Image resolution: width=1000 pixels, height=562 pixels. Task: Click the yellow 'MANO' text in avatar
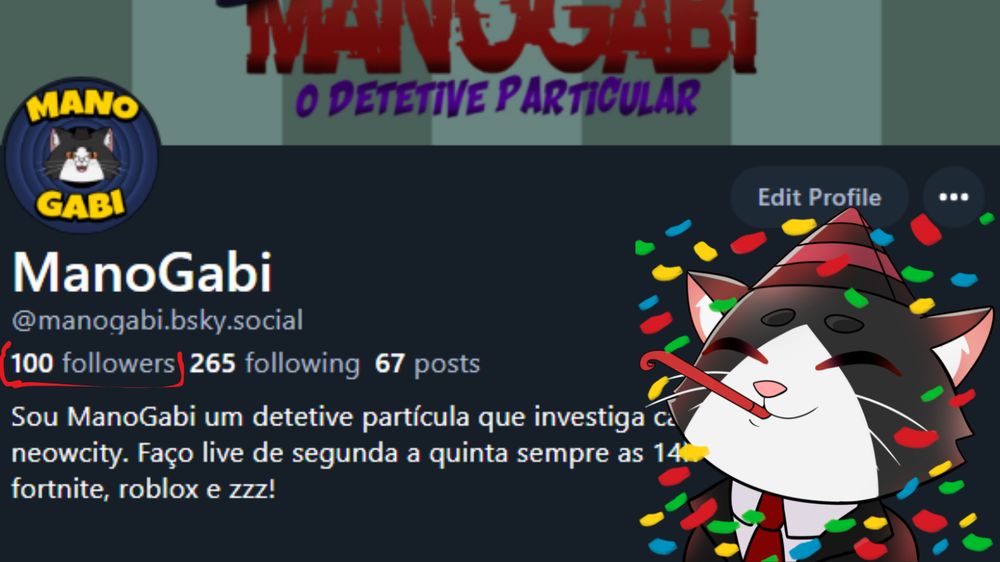82,105
